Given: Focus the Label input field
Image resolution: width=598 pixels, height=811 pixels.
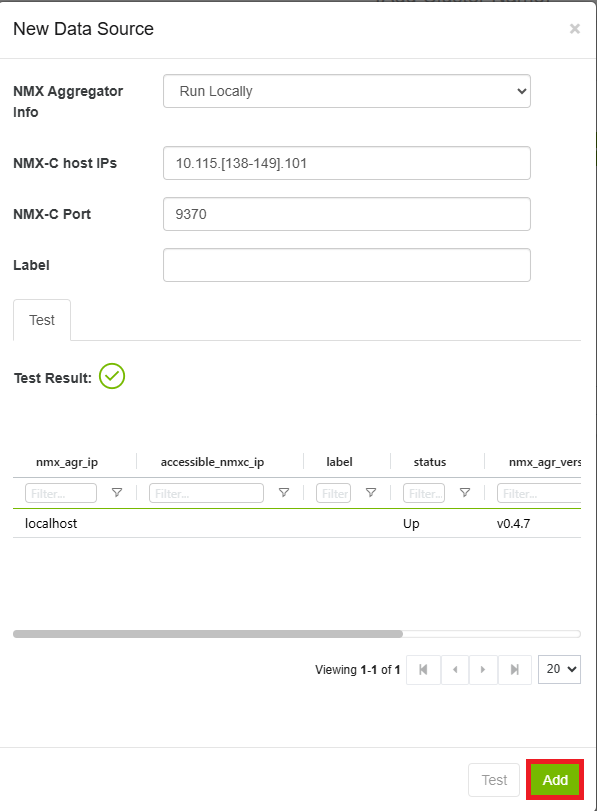Looking at the screenshot, I should coord(347,265).
